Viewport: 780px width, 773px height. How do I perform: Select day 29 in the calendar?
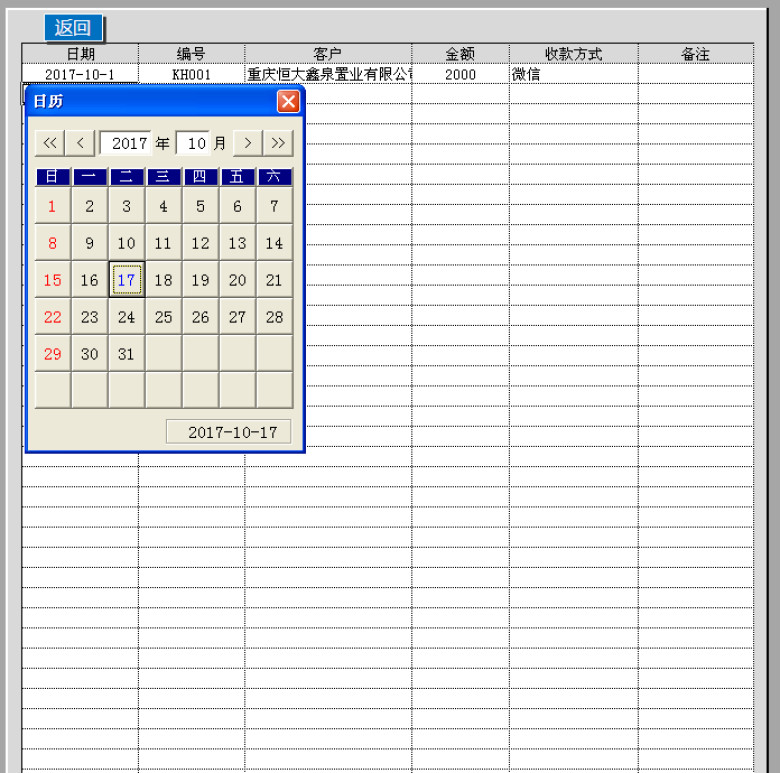pyautogui.click(x=52, y=353)
